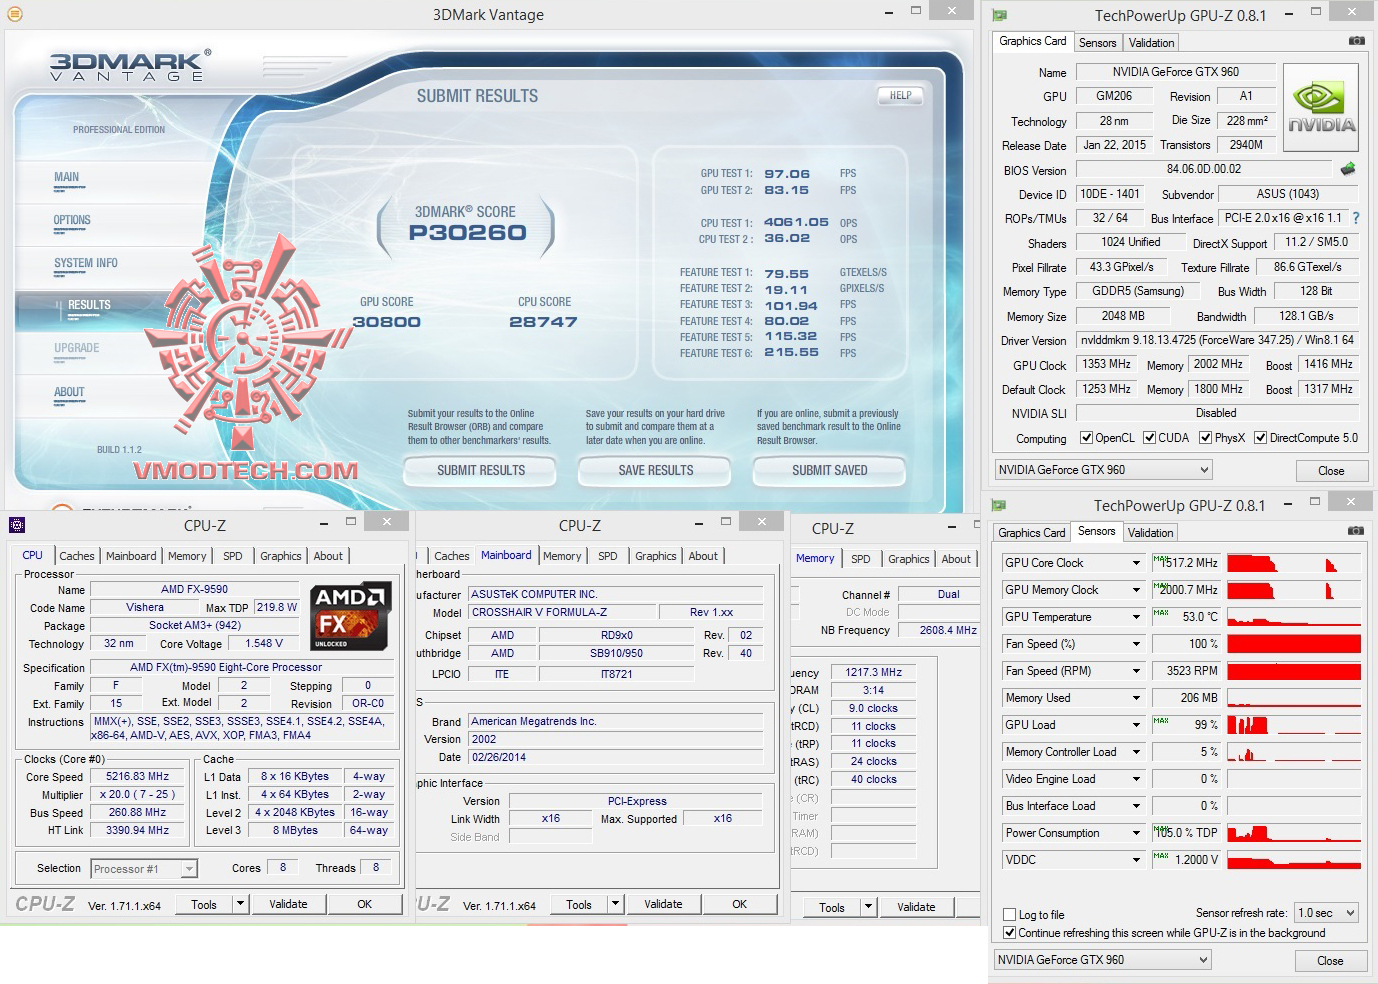Toggle the CUDA checkbox
Image resolution: width=1378 pixels, height=984 pixels.
(x=1149, y=438)
